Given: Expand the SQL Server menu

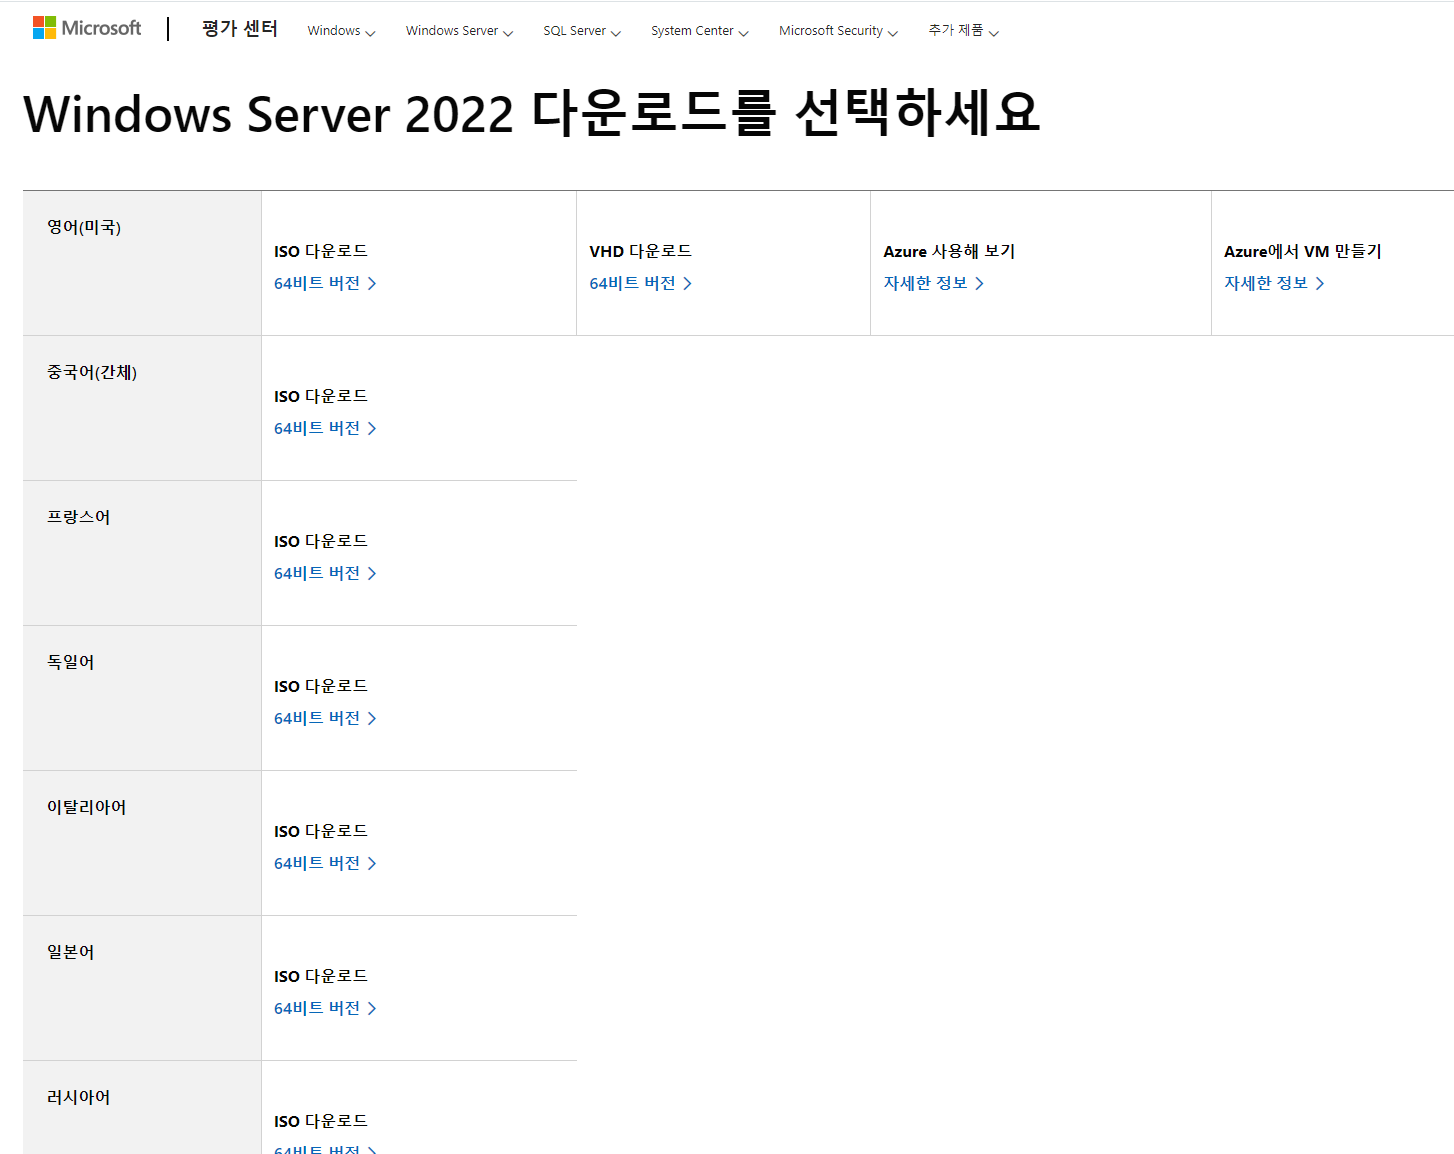Looking at the screenshot, I should [x=582, y=31].
